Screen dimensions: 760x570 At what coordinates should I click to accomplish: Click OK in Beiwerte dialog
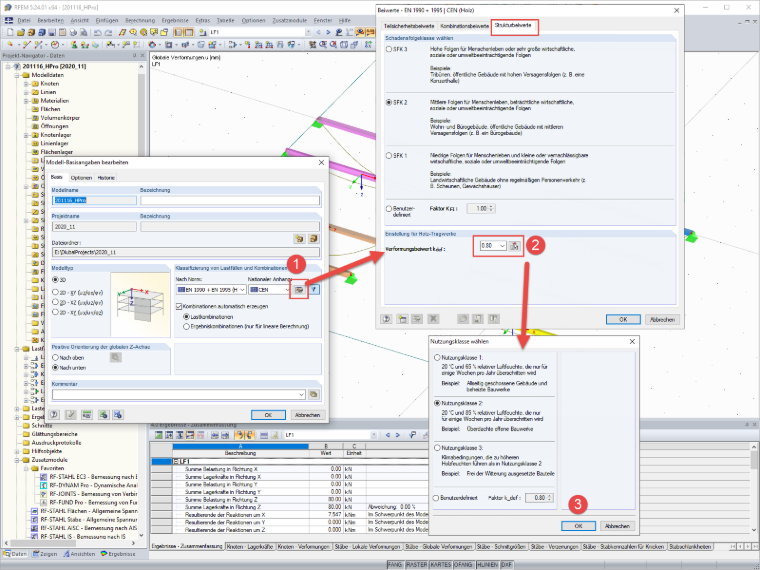pos(623,319)
